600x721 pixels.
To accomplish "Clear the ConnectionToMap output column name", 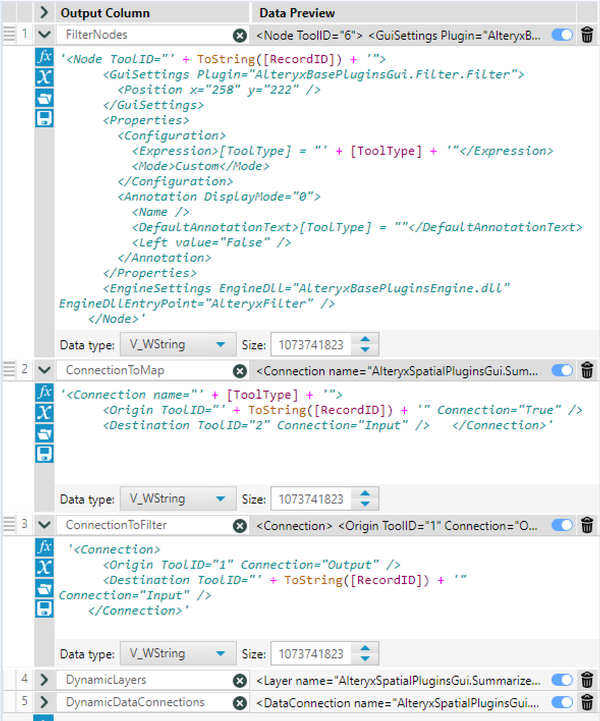I will point(240,371).
